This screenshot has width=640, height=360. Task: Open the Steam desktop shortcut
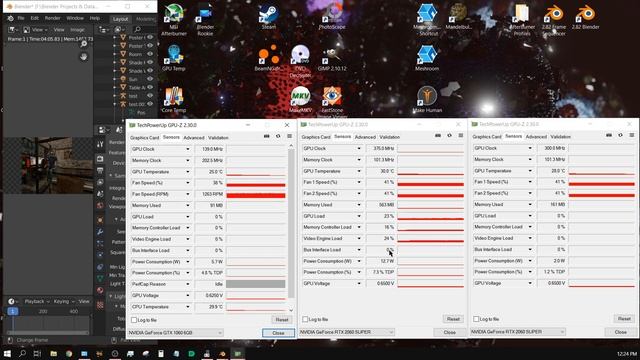268,16
